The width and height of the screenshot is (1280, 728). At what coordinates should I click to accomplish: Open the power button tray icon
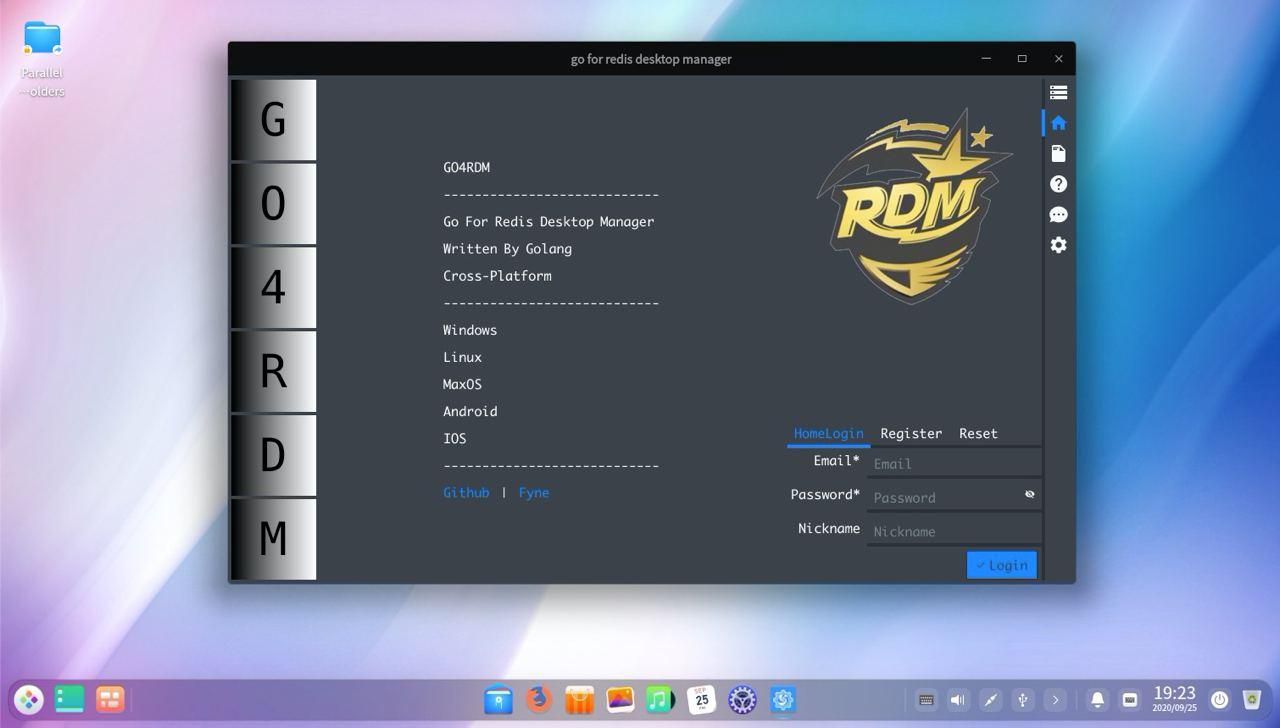point(1219,700)
